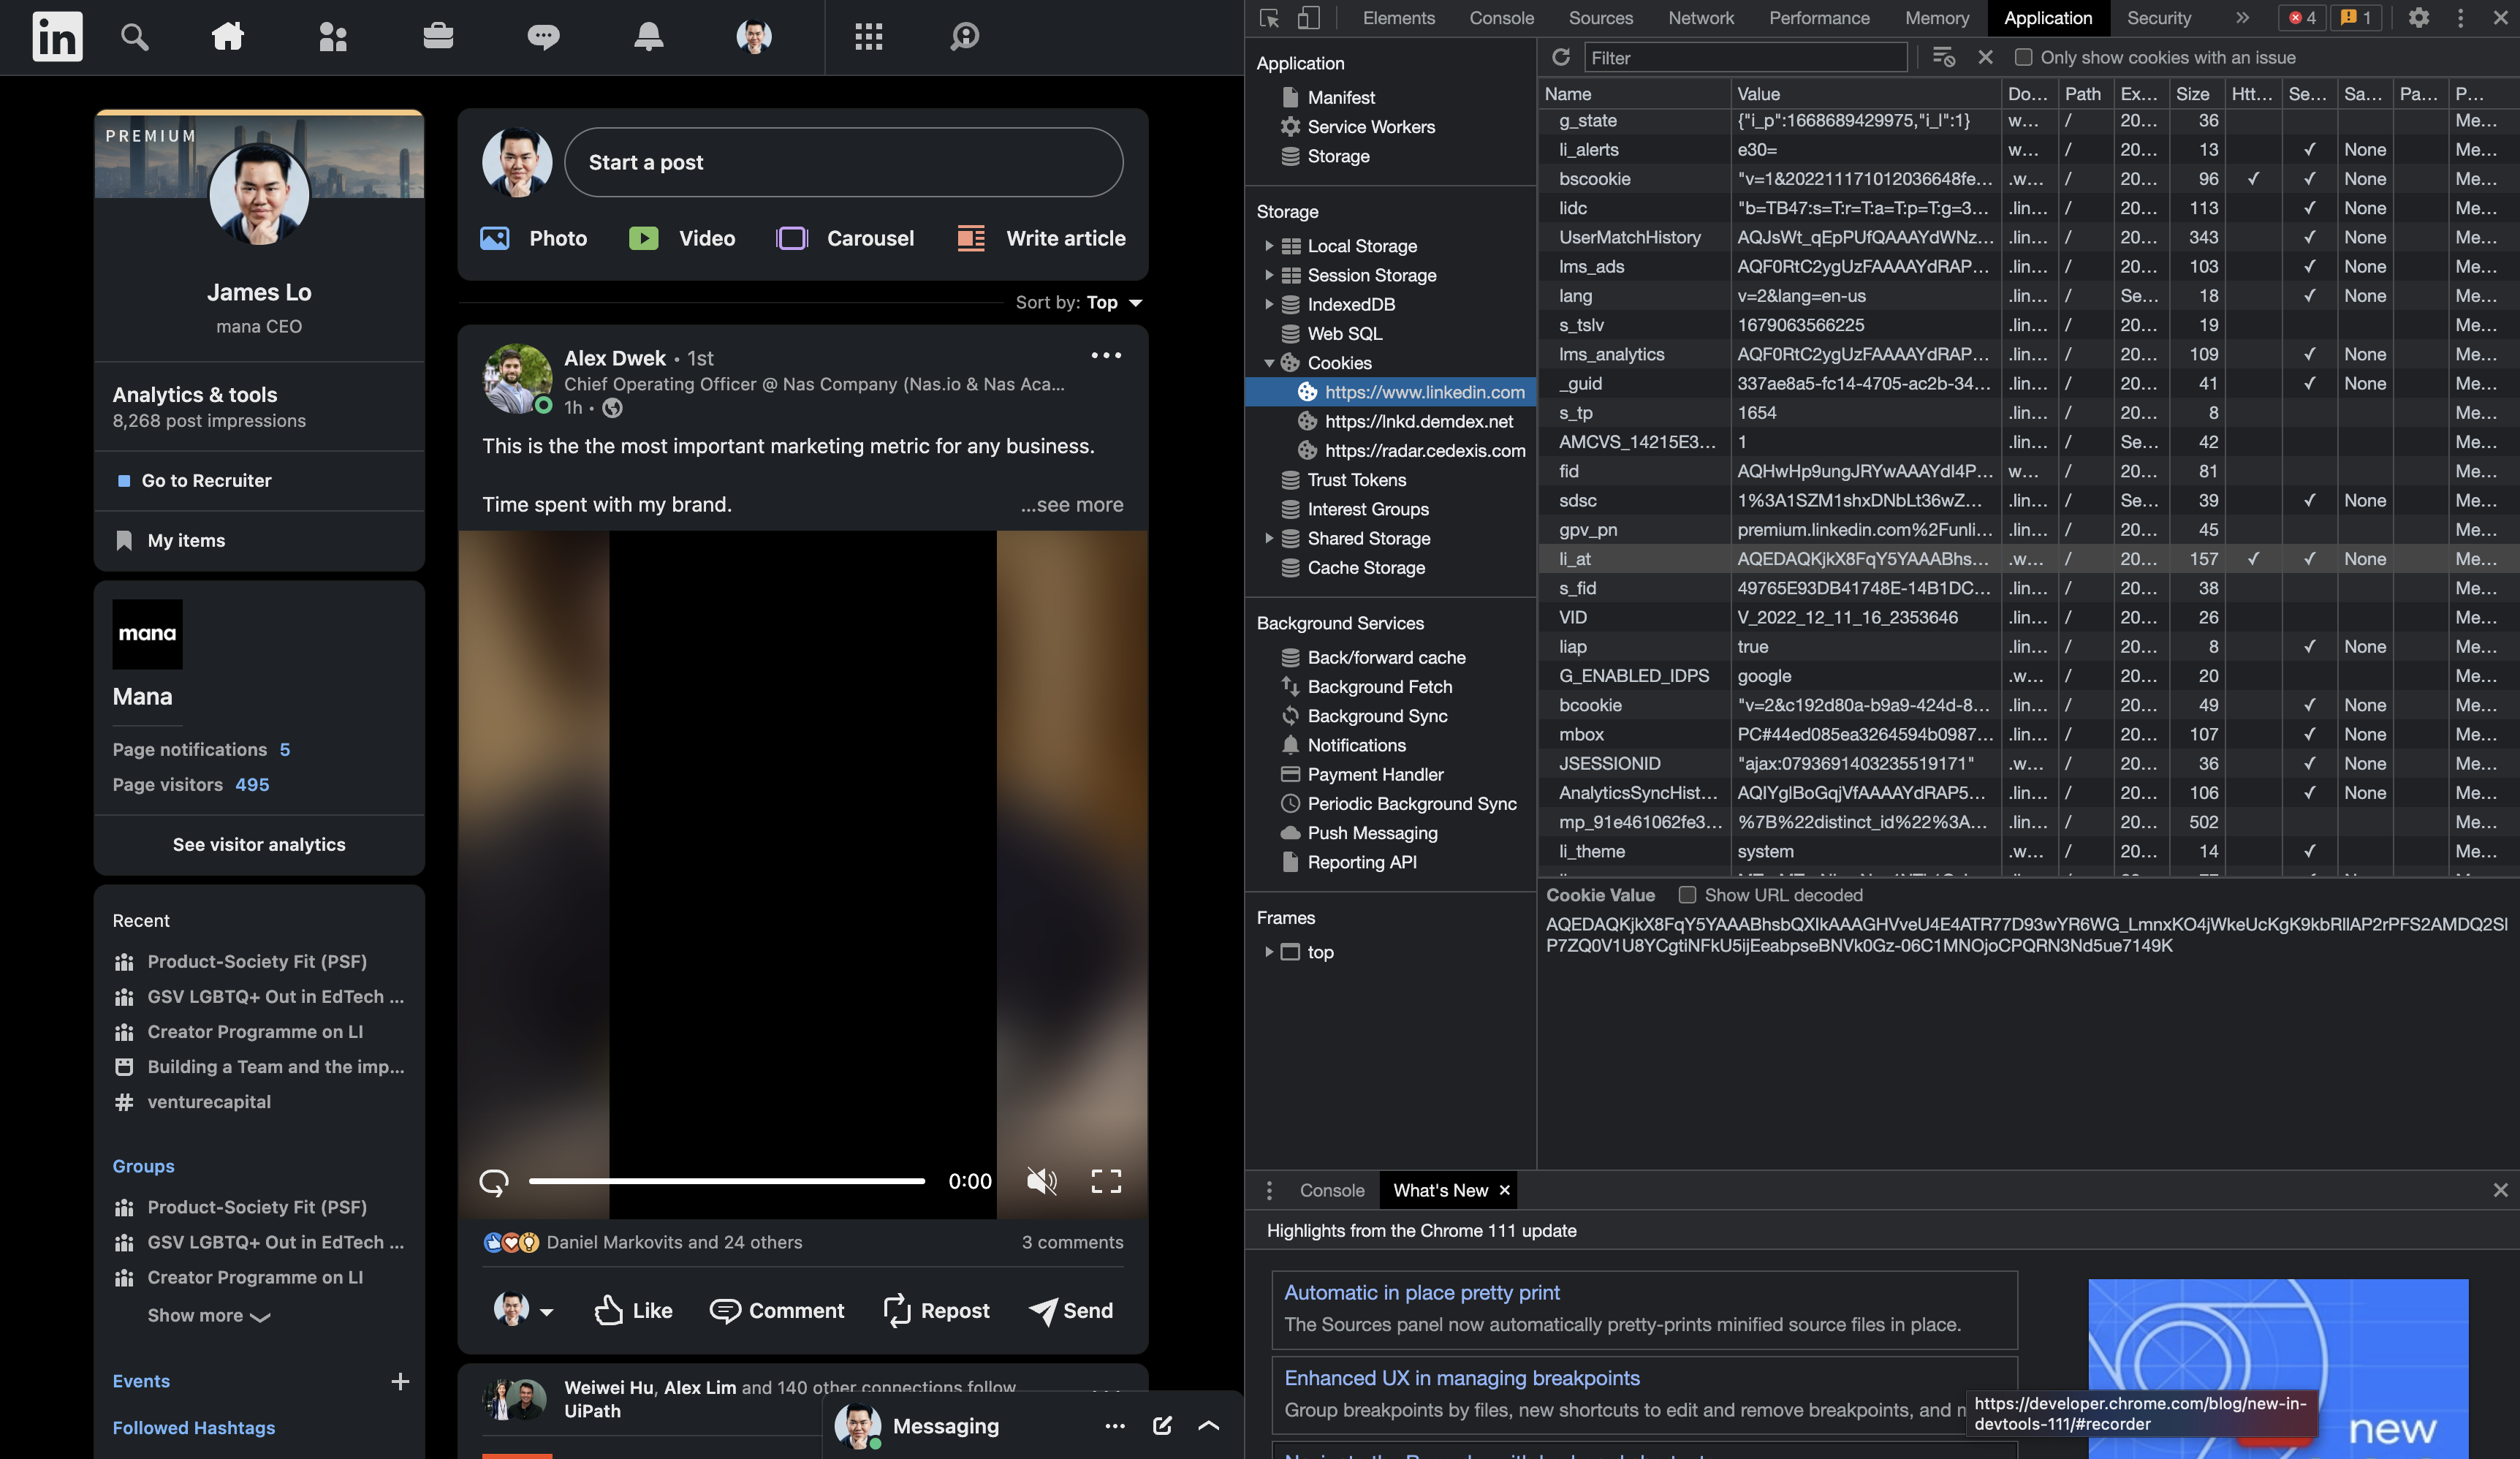Viewport: 2520px width, 1459px height.
Task: Switch to drawer Console tab
Action: 1331,1190
